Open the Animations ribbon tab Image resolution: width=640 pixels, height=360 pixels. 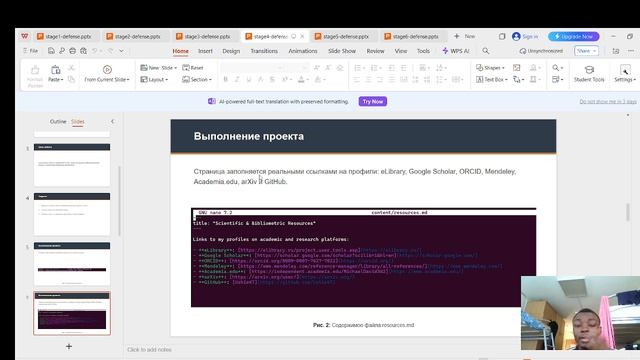point(303,51)
